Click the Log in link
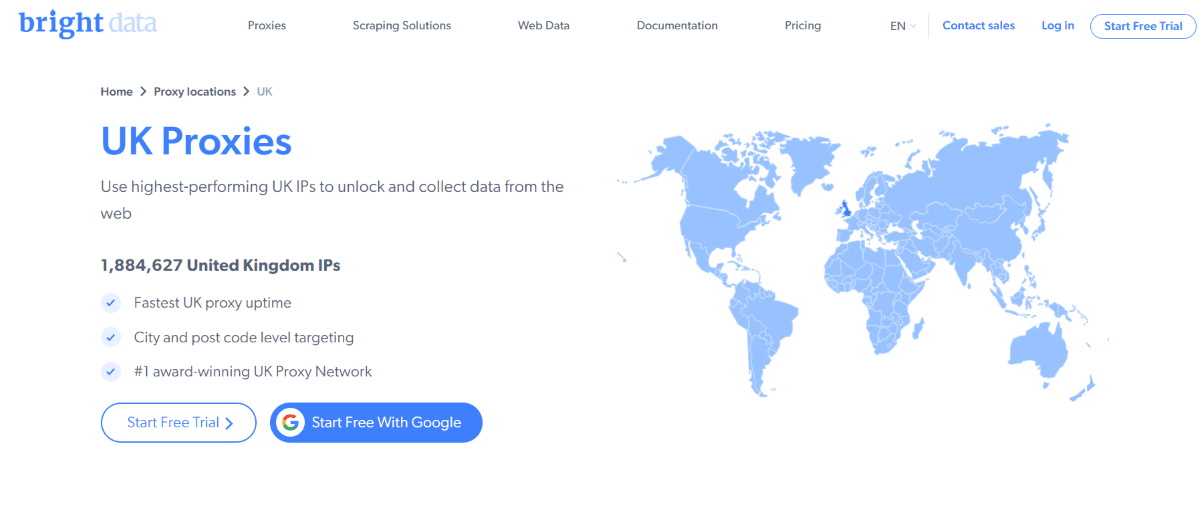The image size is (1200, 527). coord(1058,26)
